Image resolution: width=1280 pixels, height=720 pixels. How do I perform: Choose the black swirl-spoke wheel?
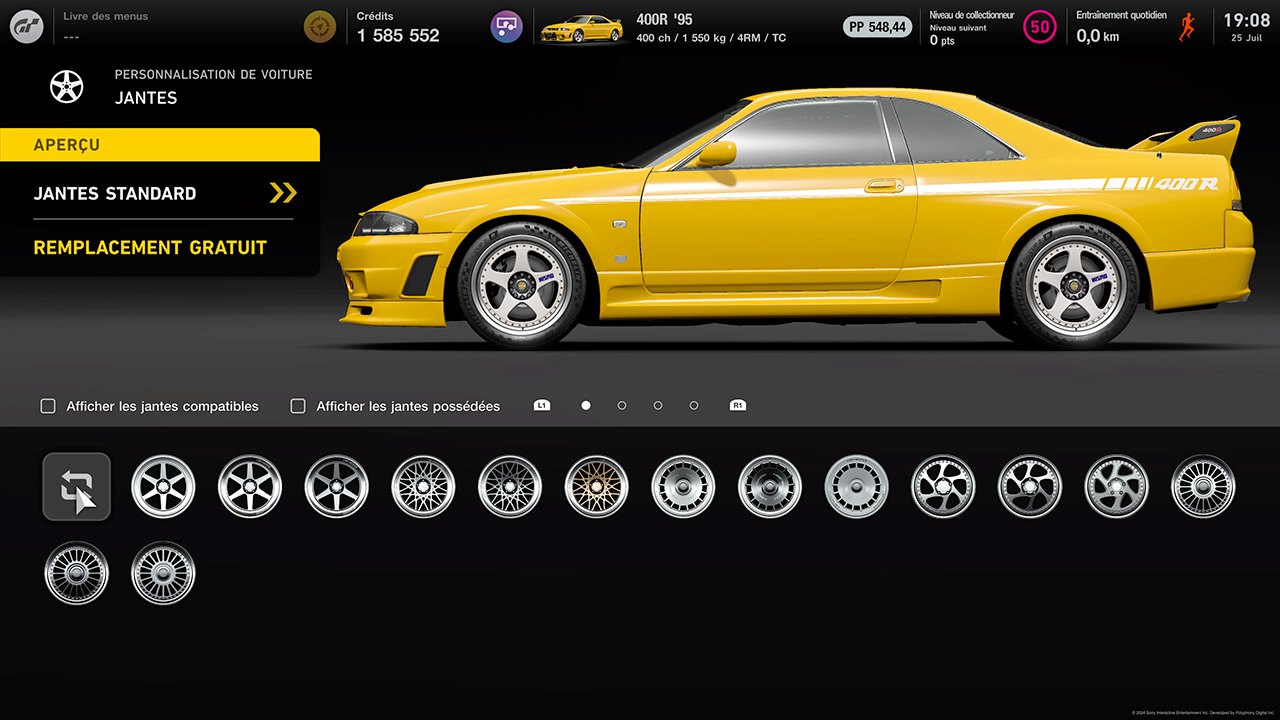pyautogui.click(x=1030, y=487)
